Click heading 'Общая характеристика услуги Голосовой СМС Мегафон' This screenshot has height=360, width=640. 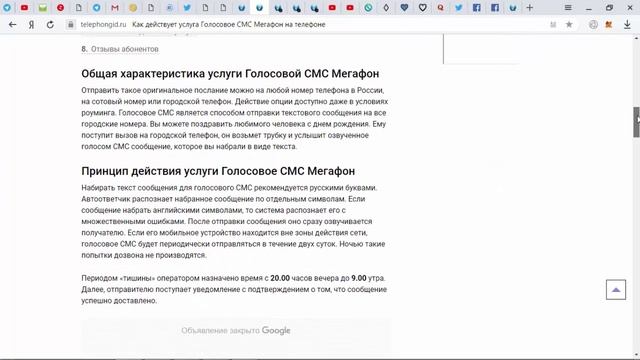pos(230,74)
